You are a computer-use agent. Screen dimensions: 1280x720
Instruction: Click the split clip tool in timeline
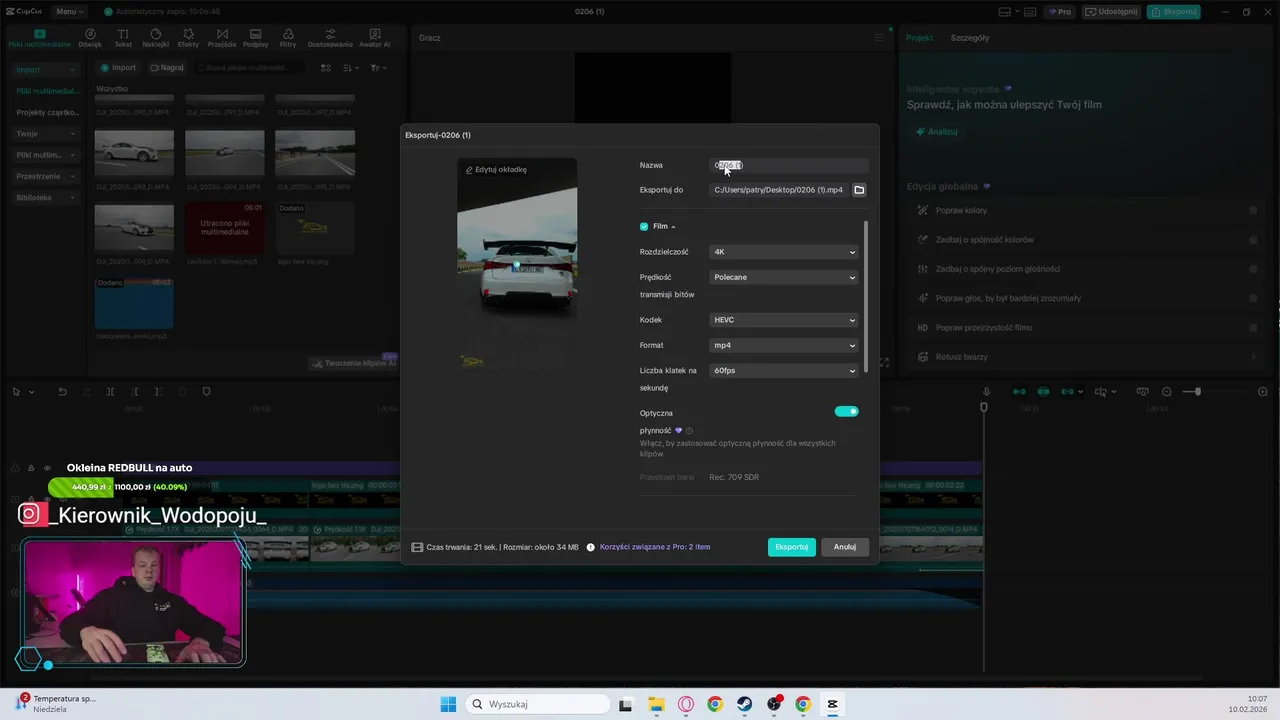[110, 392]
